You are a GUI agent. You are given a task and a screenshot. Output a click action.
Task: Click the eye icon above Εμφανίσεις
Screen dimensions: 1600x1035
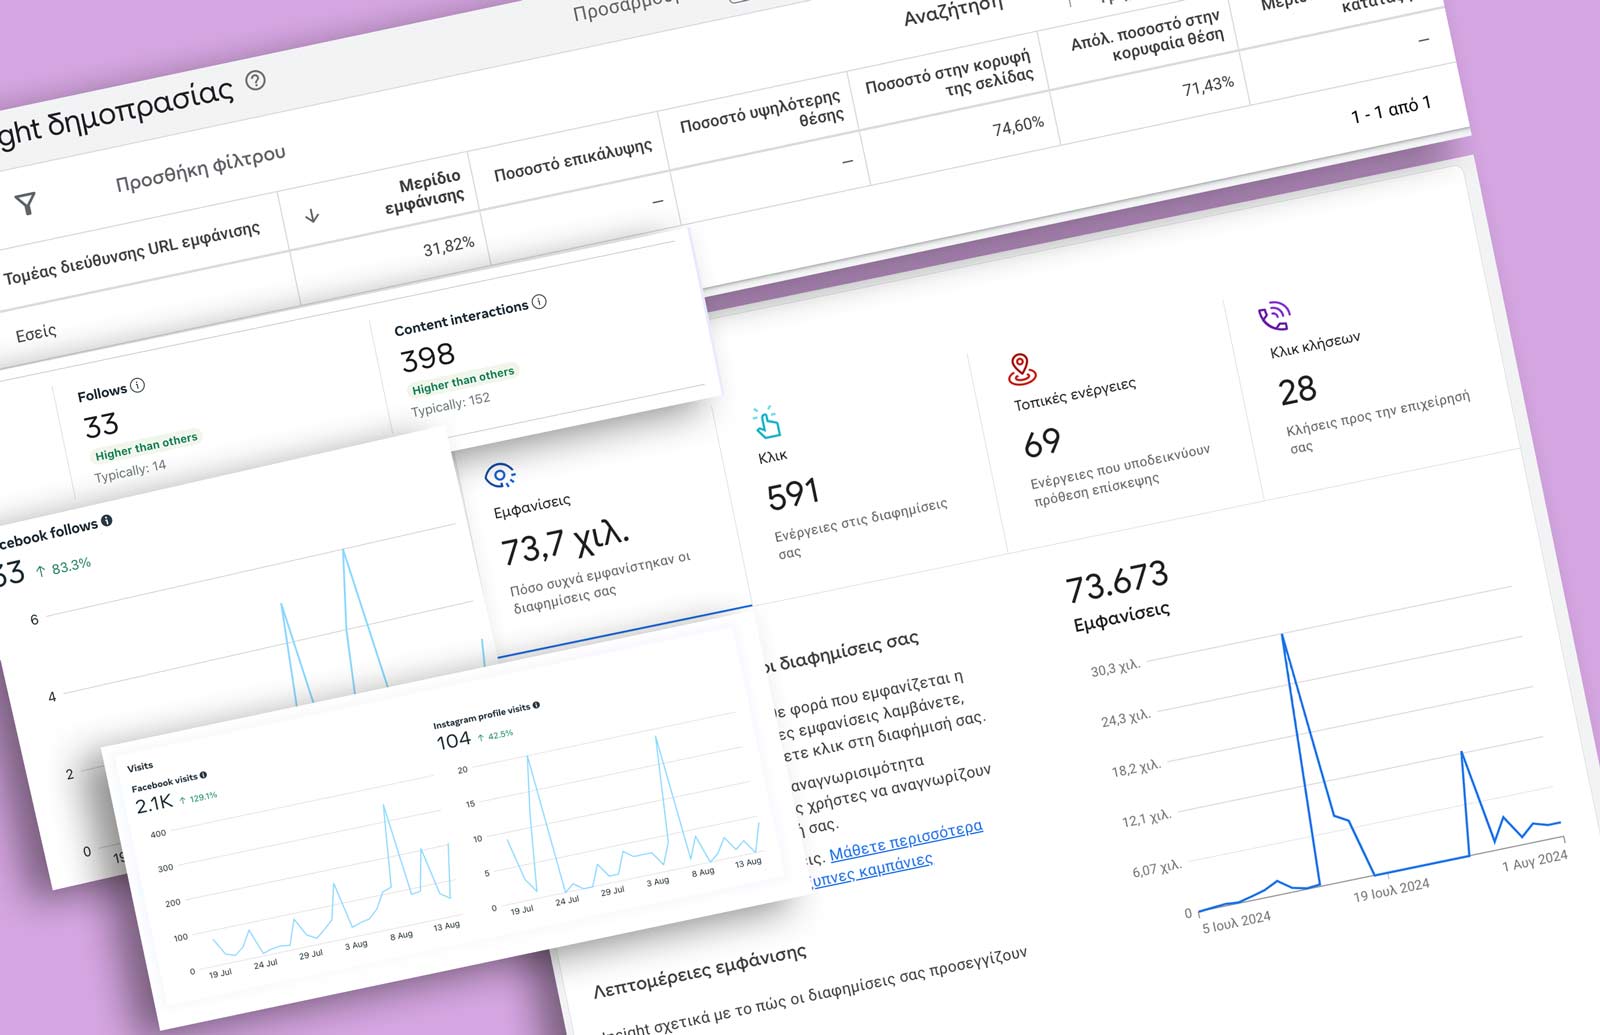coord(499,475)
